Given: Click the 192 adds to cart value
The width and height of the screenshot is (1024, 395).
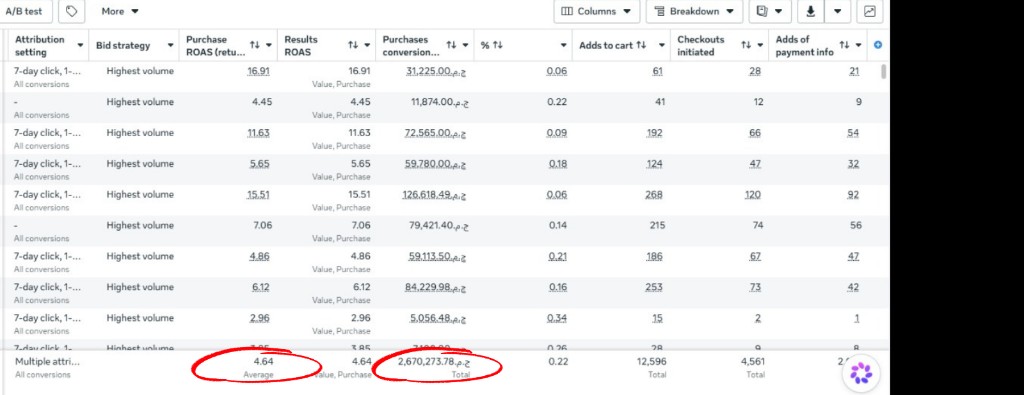Looking at the screenshot, I should click(x=654, y=133).
